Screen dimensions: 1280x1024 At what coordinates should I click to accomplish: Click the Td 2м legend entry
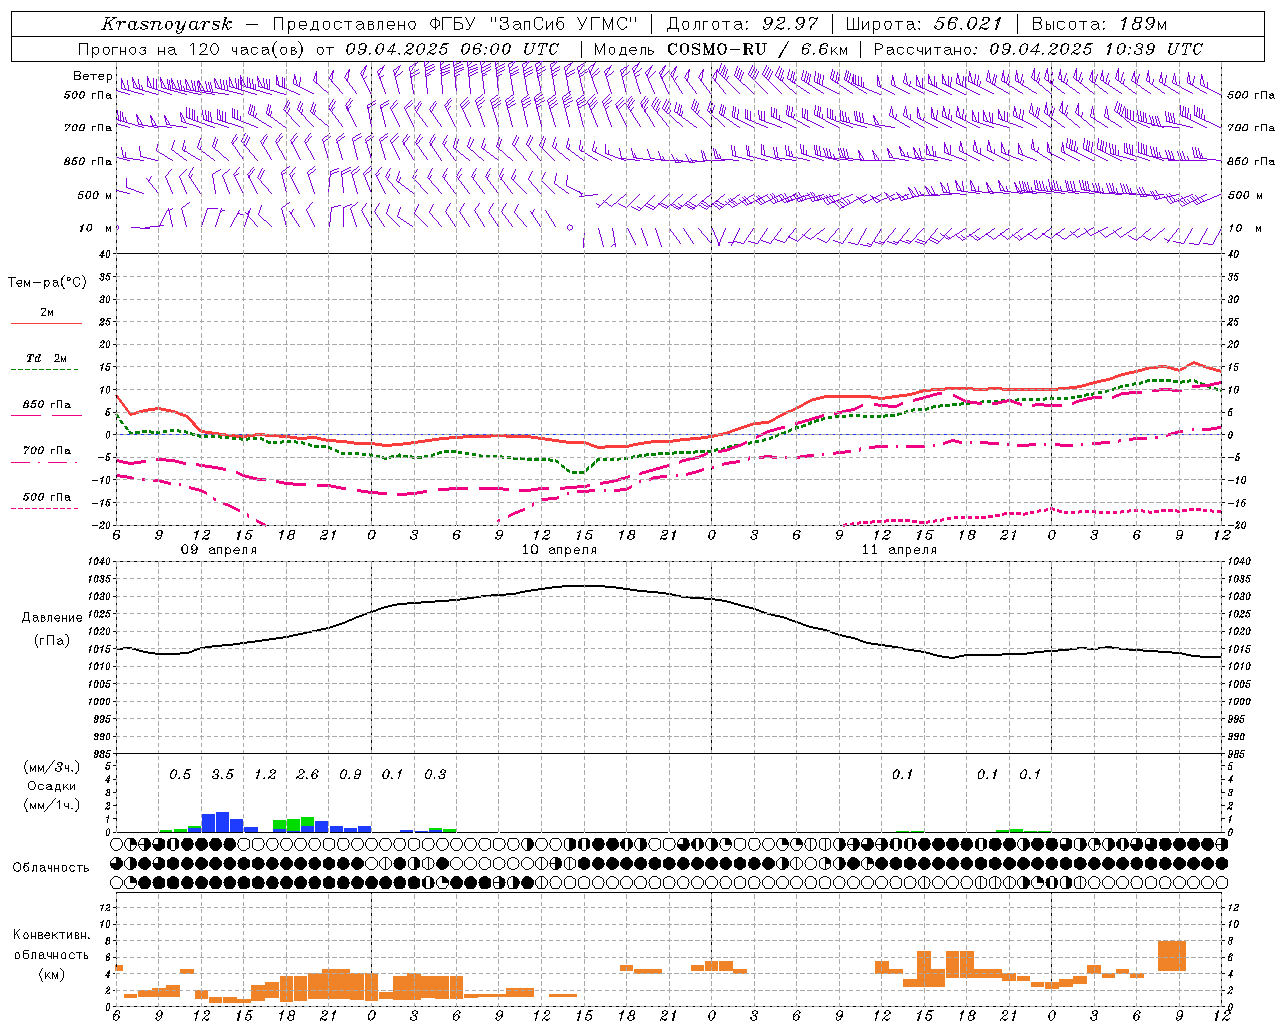click(x=47, y=358)
